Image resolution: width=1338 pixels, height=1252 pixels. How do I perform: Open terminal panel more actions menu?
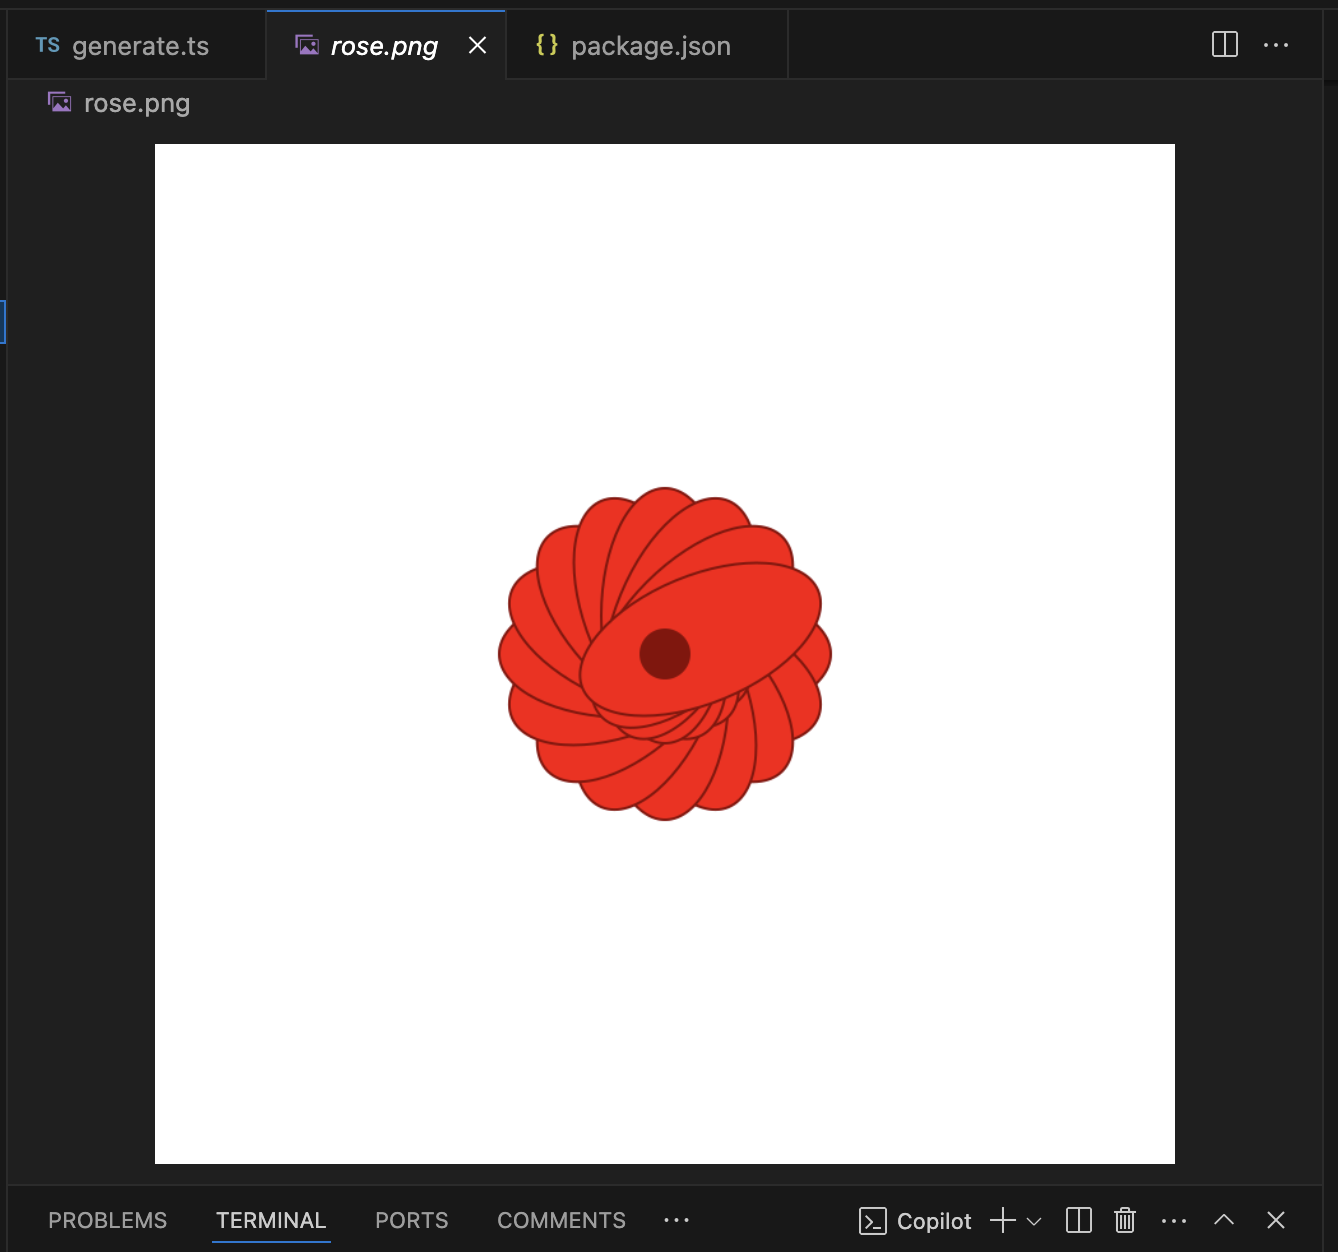tap(1174, 1221)
